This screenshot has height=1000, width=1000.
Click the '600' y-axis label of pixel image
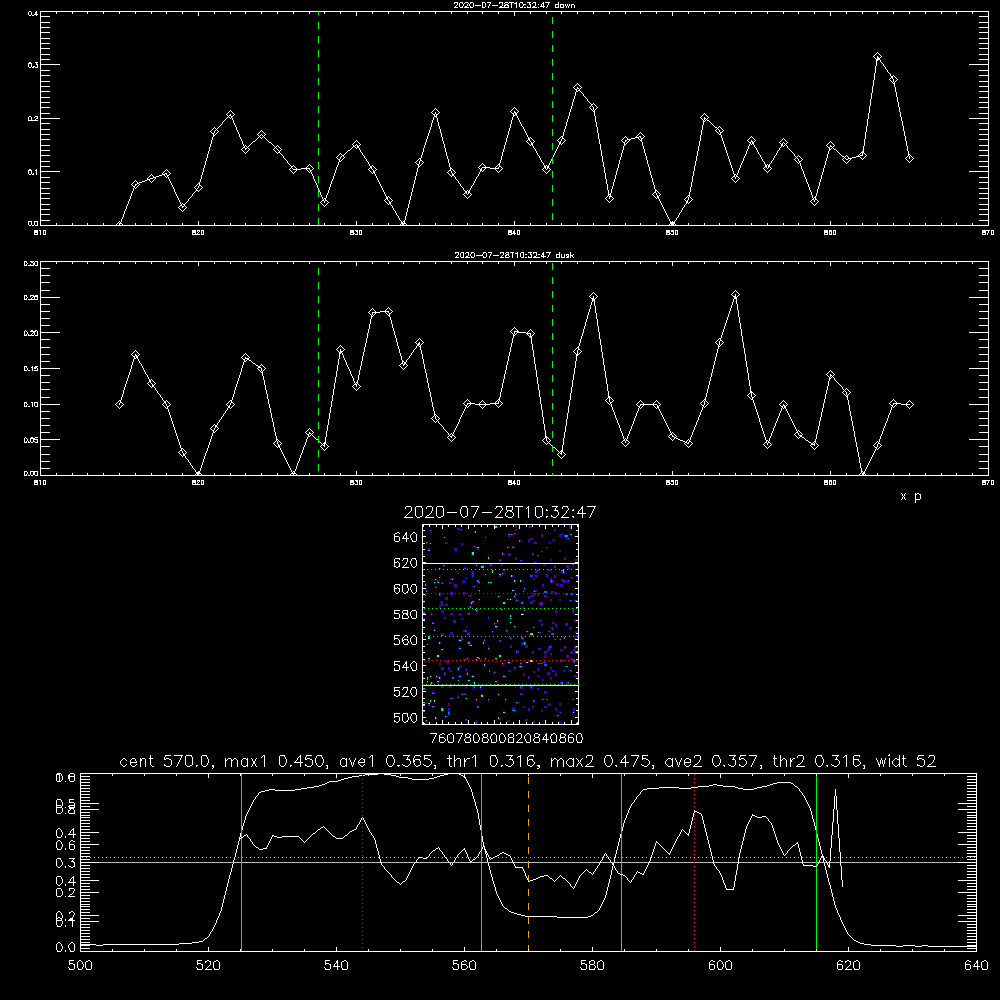click(x=405, y=589)
